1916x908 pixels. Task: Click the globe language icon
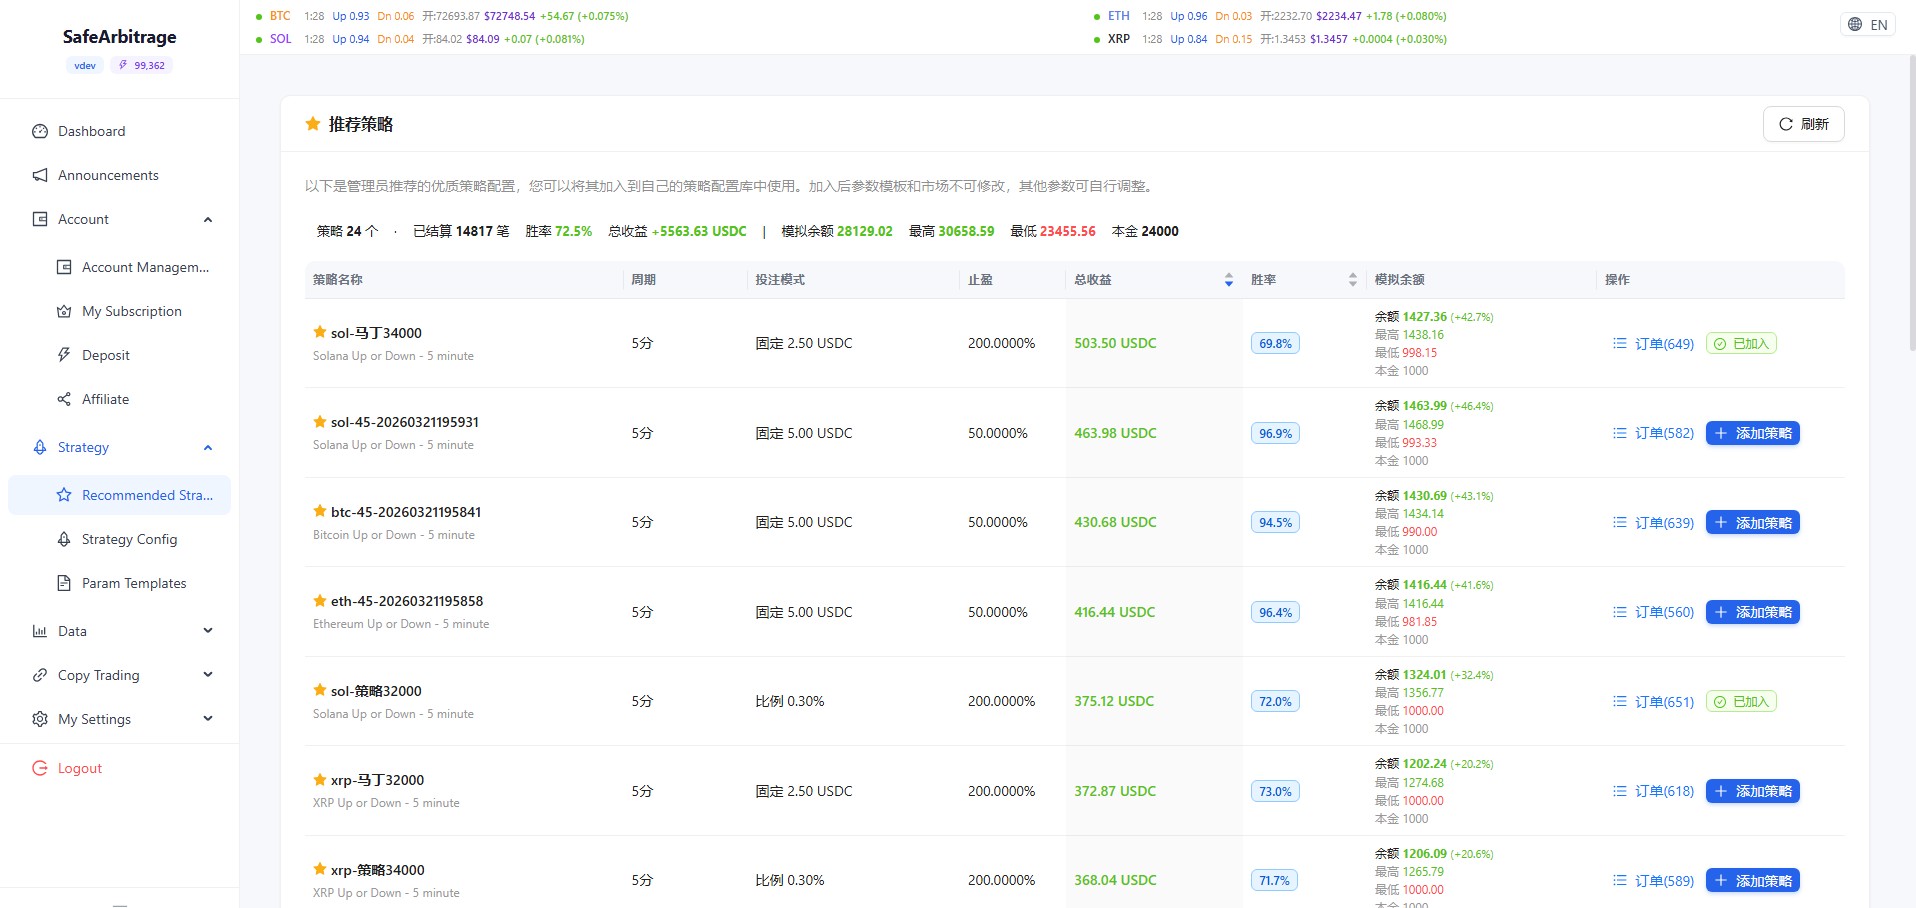point(1855,25)
